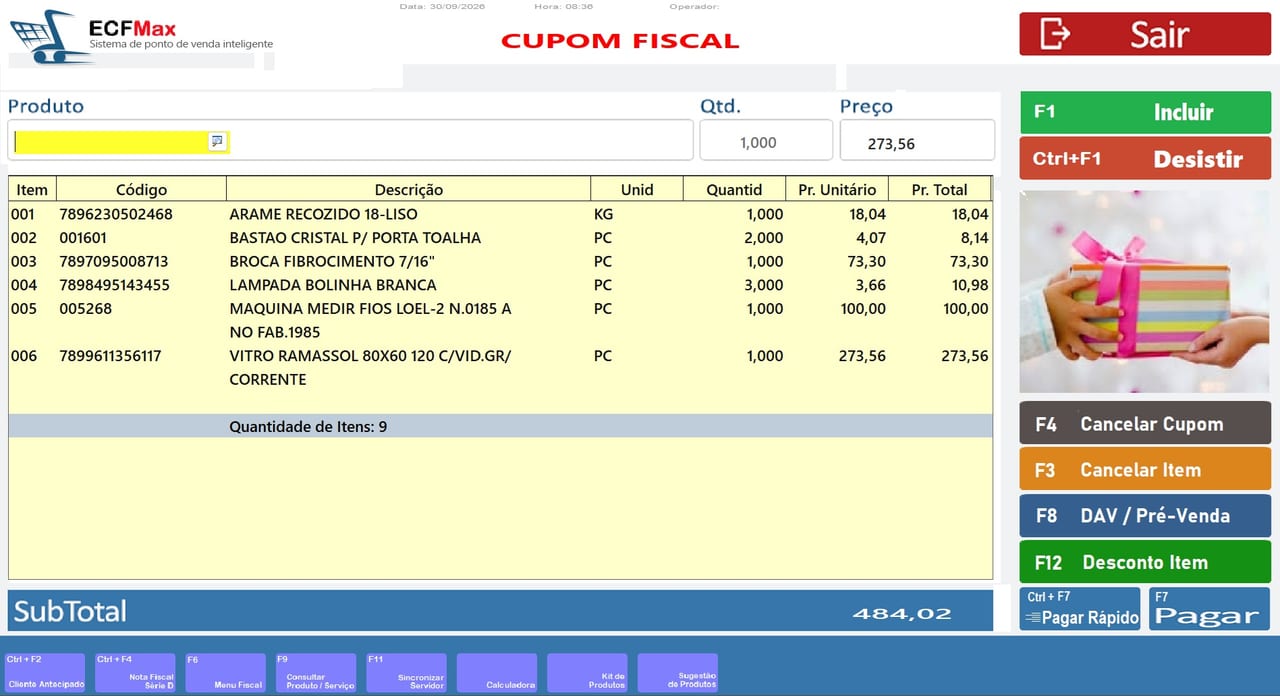Open Menu Fiscal (F6)
Viewport: 1280px width, 696px height.
click(x=225, y=672)
